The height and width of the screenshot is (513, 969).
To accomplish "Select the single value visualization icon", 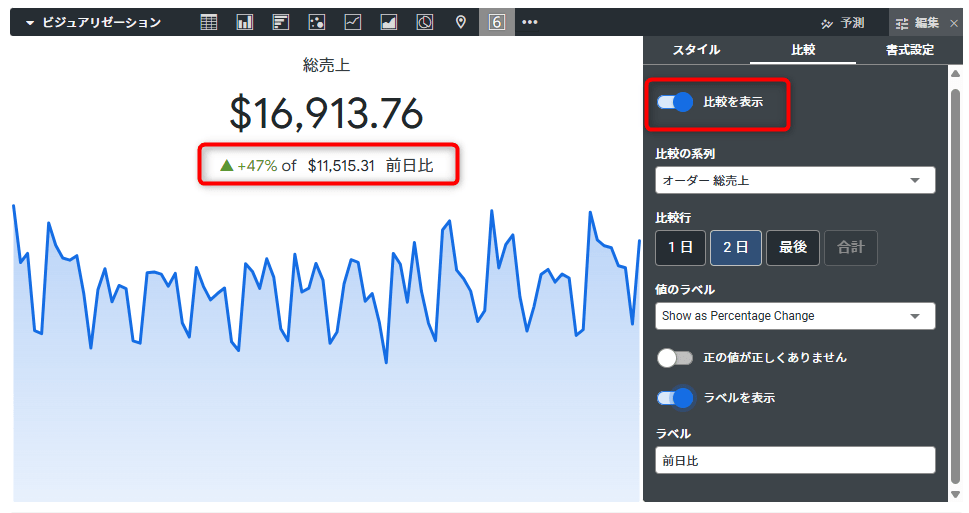I will [497, 22].
